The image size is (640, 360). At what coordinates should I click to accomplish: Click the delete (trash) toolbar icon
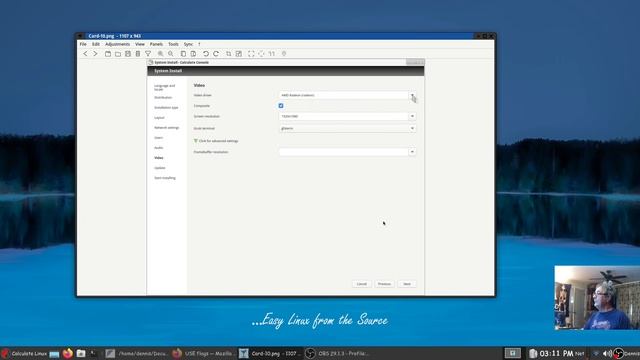coord(138,53)
